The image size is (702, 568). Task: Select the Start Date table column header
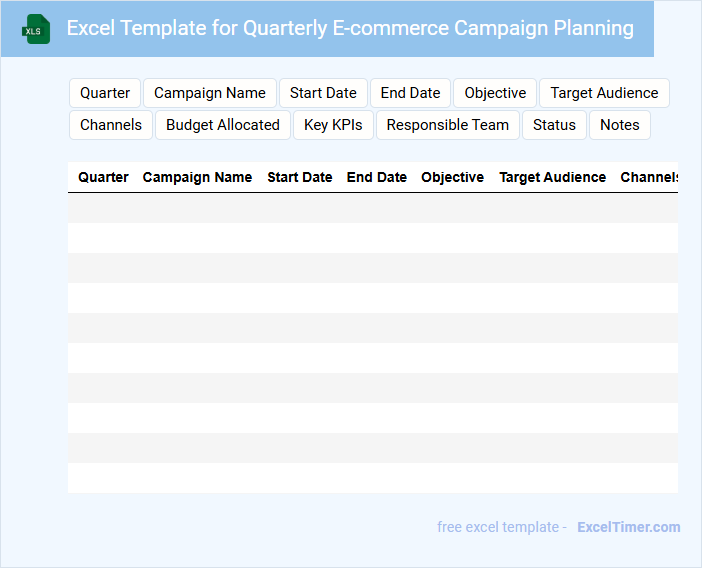pyautogui.click(x=299, y=177)
